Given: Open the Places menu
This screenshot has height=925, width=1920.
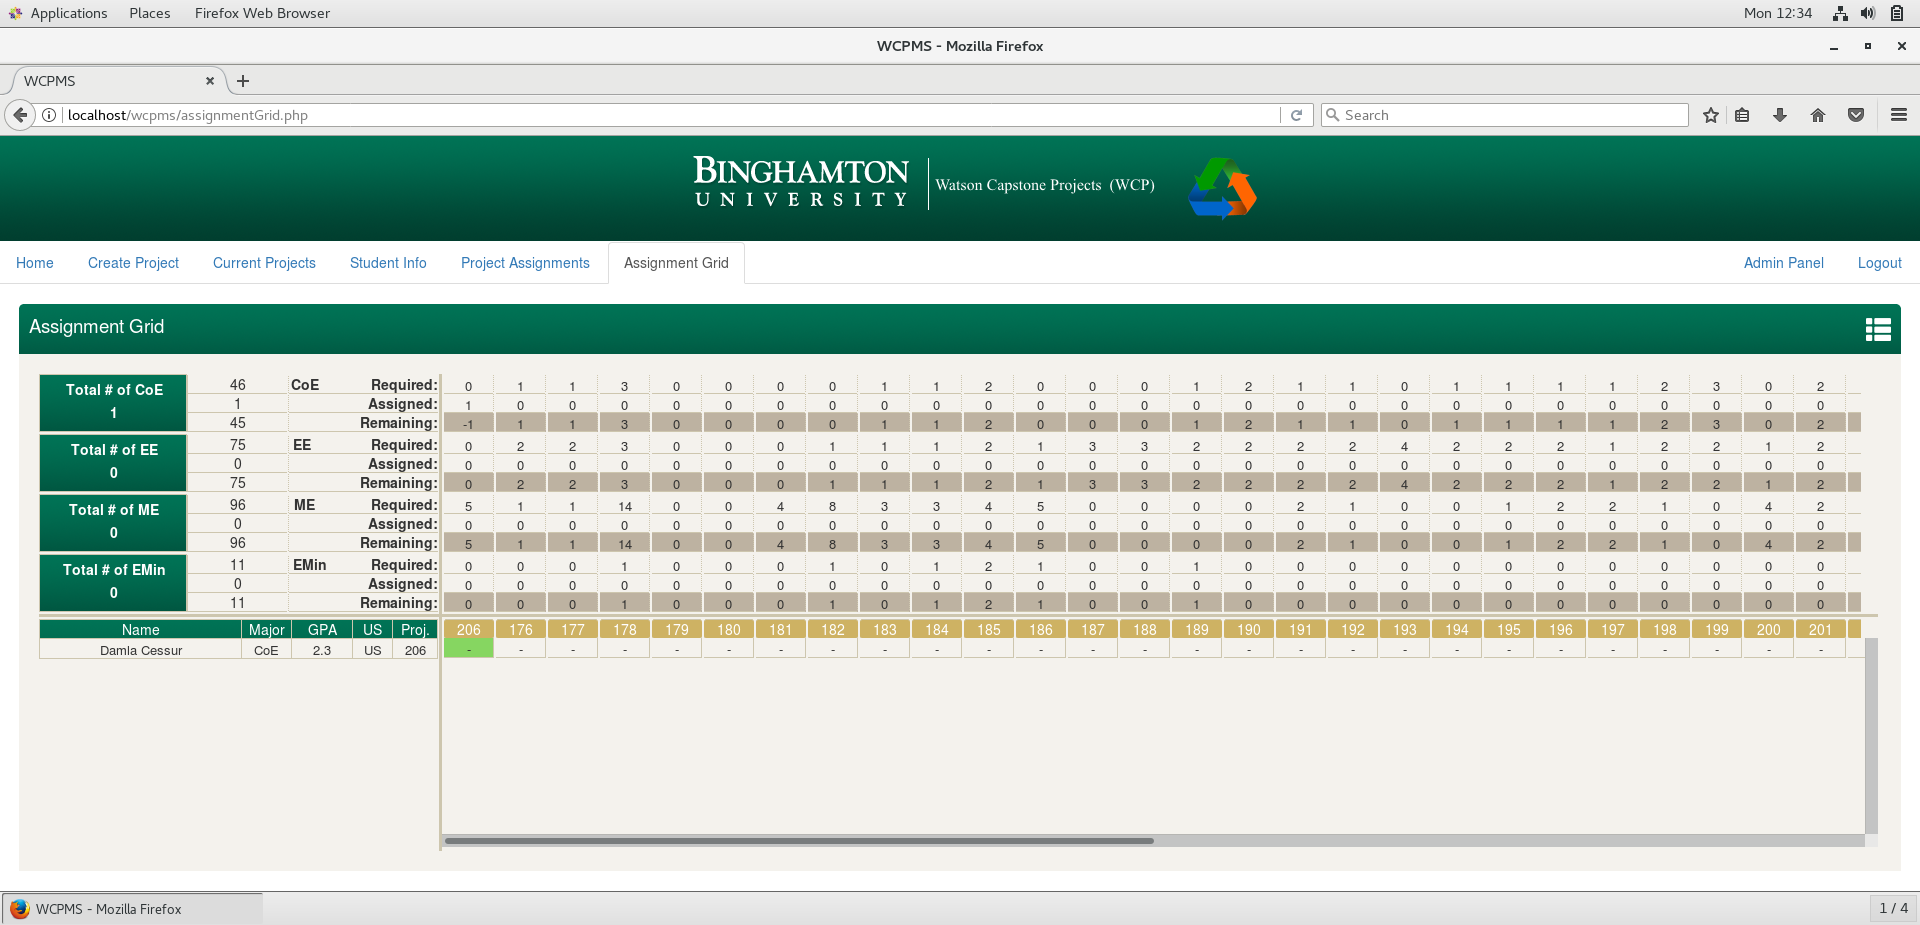Looking at the screenshot, I should tap(149, 13).
